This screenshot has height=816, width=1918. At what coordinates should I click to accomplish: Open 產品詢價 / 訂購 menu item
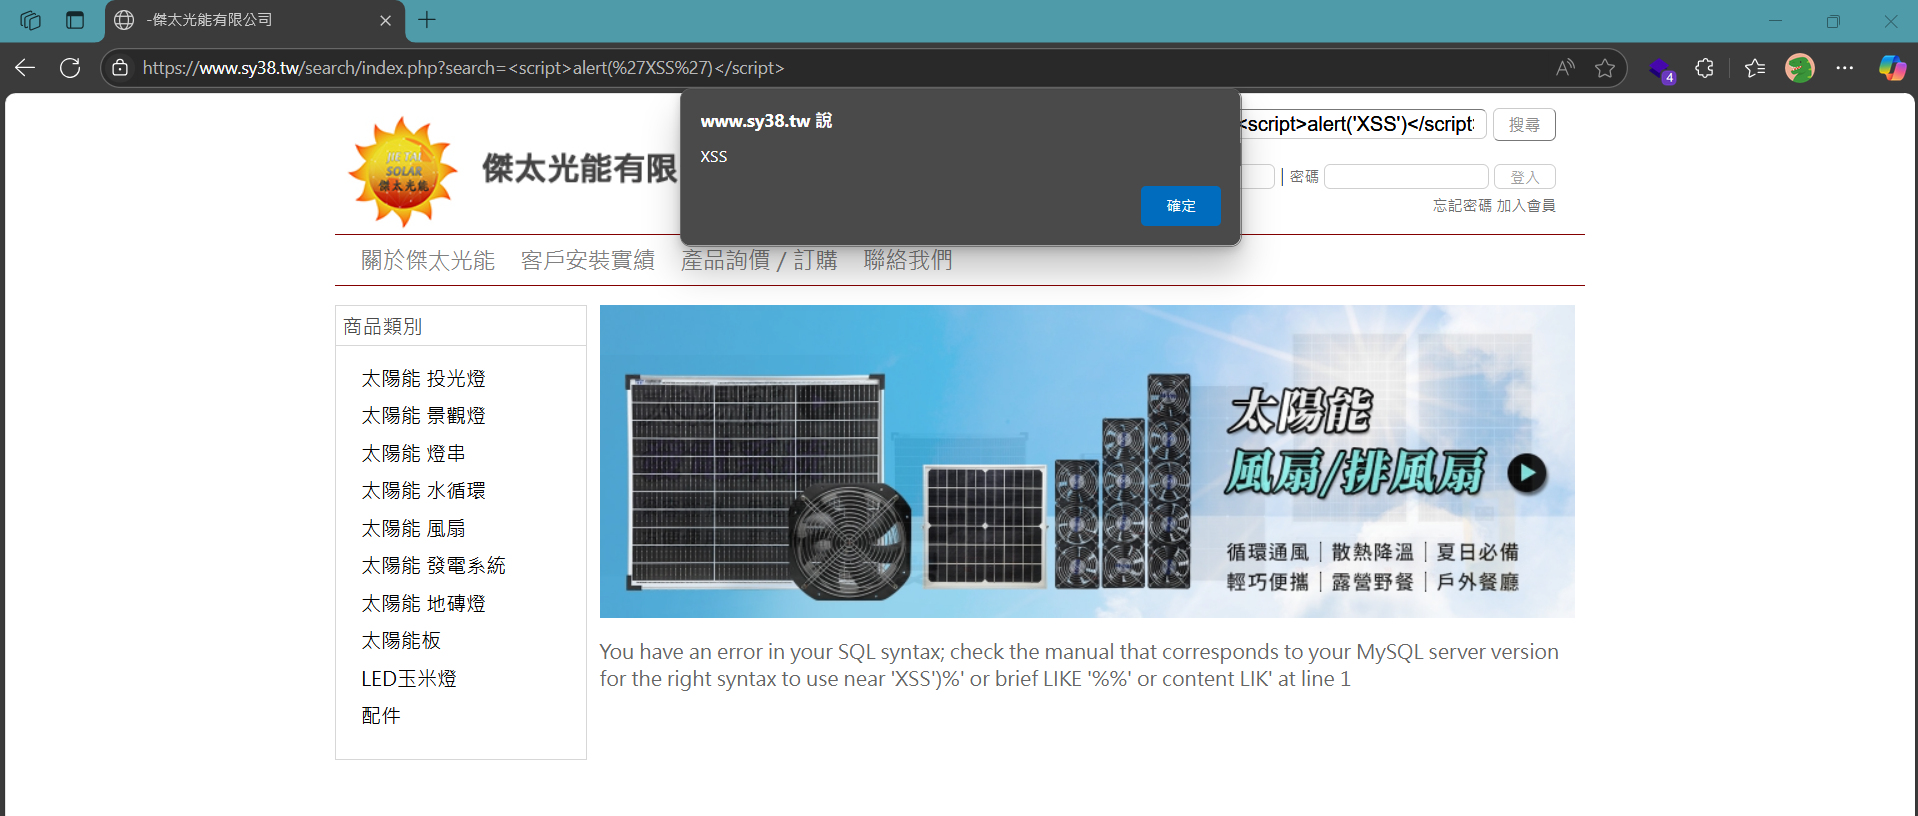(759, 260)
